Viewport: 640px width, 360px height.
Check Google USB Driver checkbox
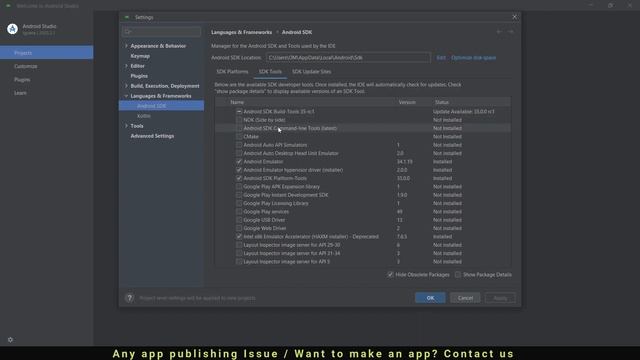pos(239,220)
